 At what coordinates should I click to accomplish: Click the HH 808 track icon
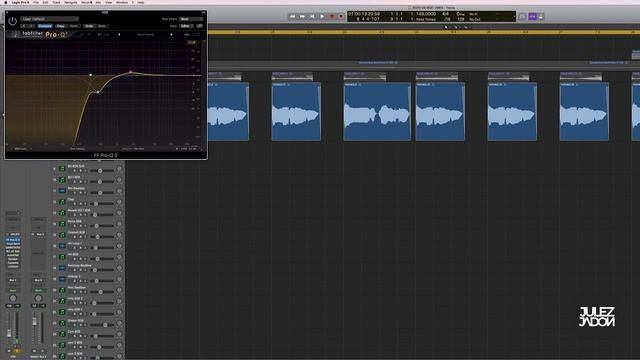(x=62, y=257)
